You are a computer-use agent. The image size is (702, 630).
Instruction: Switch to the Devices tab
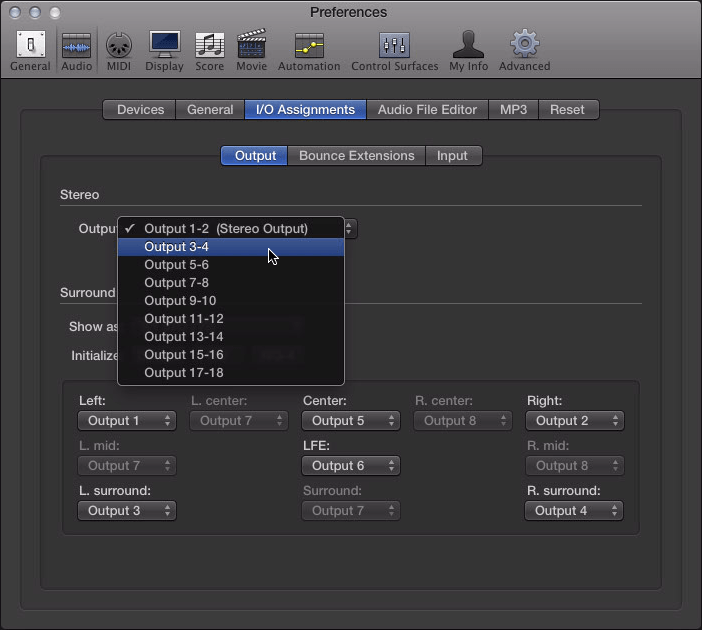(x=140, y=110)
